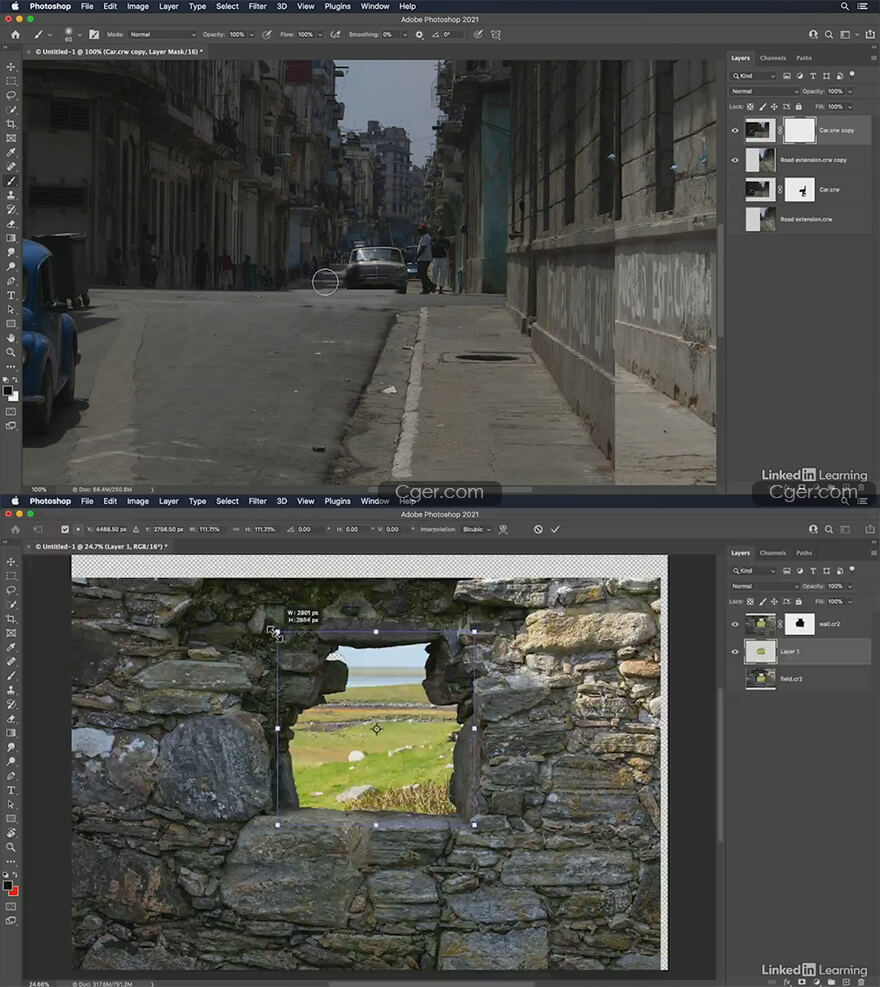The image size is (880, 987).
Task: Switch to the Paths tab in the stone wall window
Action: point(804,553)
